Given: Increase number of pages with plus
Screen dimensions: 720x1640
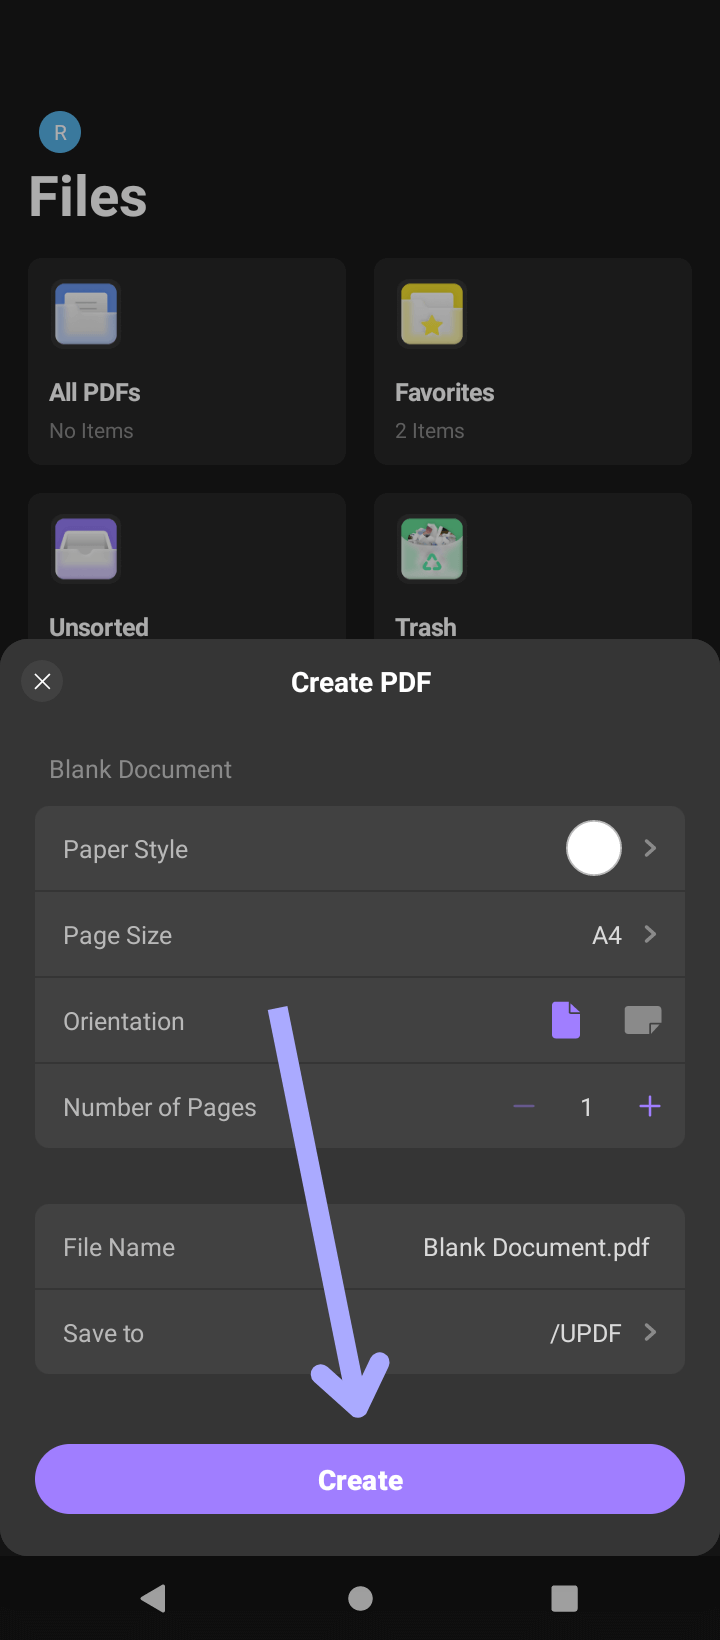Looking at the screenshot, I should coord(650,1106).
